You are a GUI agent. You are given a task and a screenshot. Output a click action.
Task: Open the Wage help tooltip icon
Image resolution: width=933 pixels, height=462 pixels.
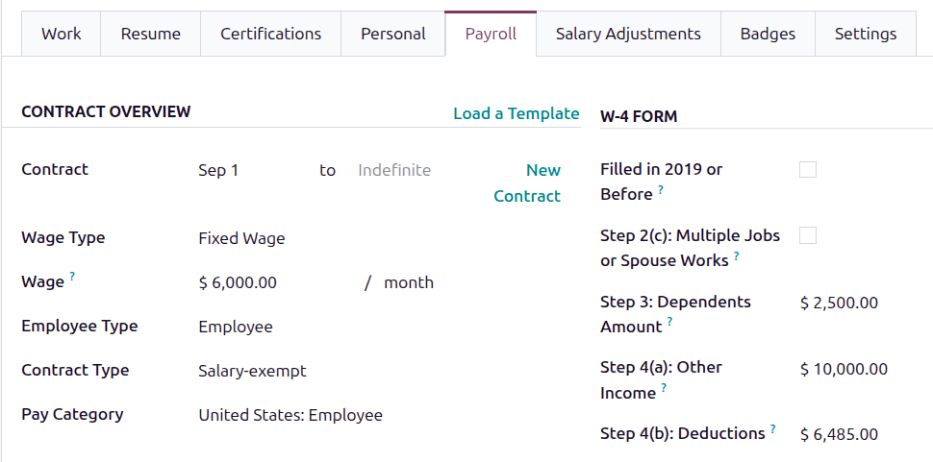click(73, 277)
